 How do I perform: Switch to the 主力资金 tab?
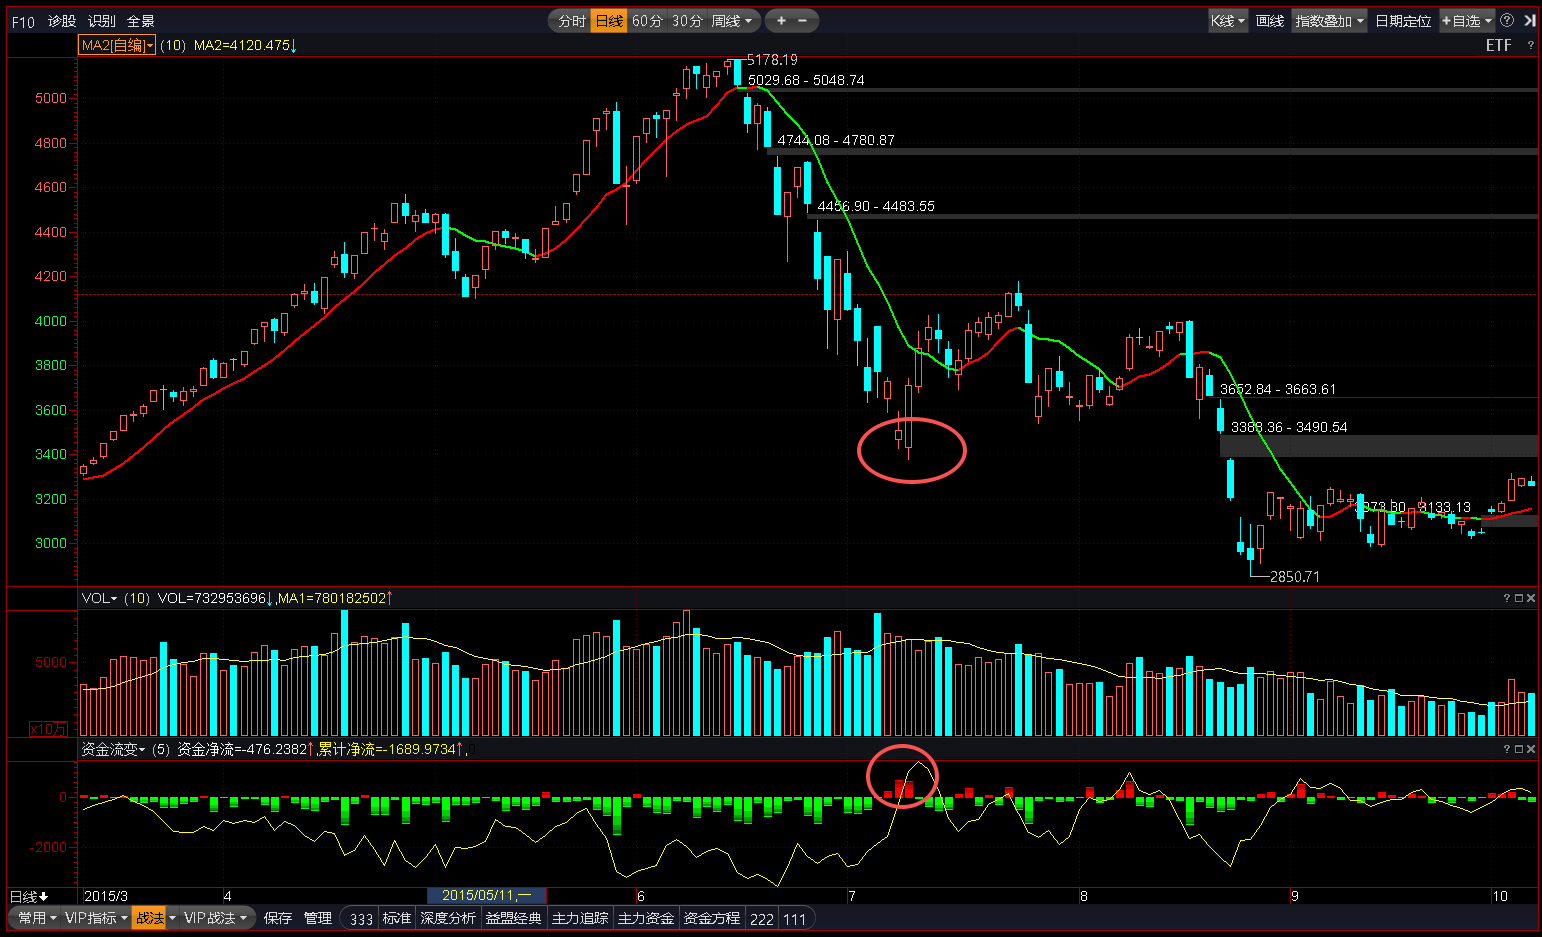pyautogui.click(x=646, y=918)
